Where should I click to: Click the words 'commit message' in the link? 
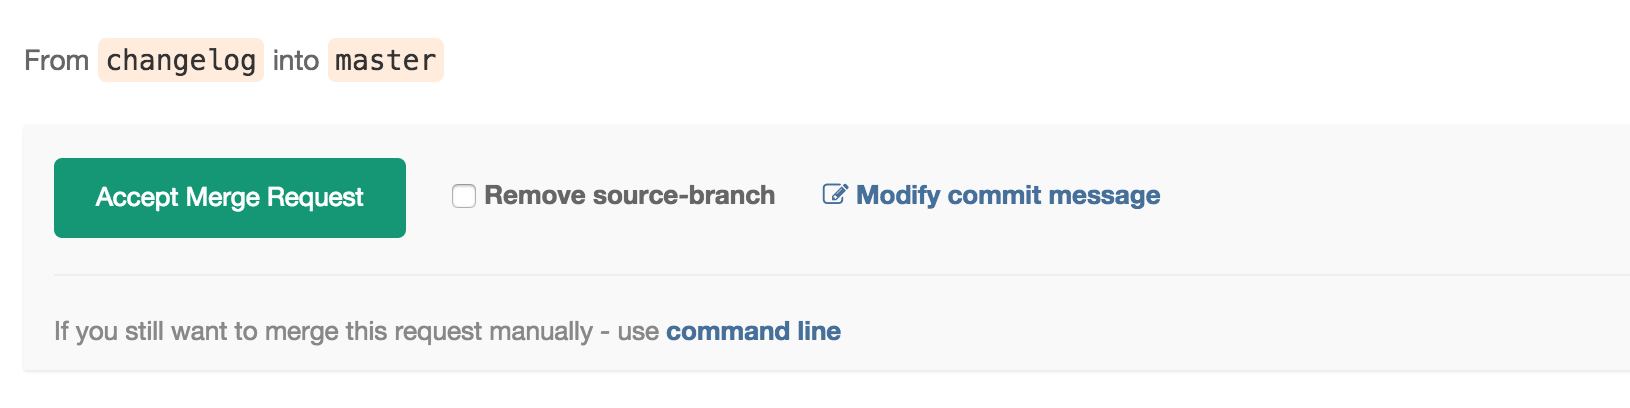1054,195
